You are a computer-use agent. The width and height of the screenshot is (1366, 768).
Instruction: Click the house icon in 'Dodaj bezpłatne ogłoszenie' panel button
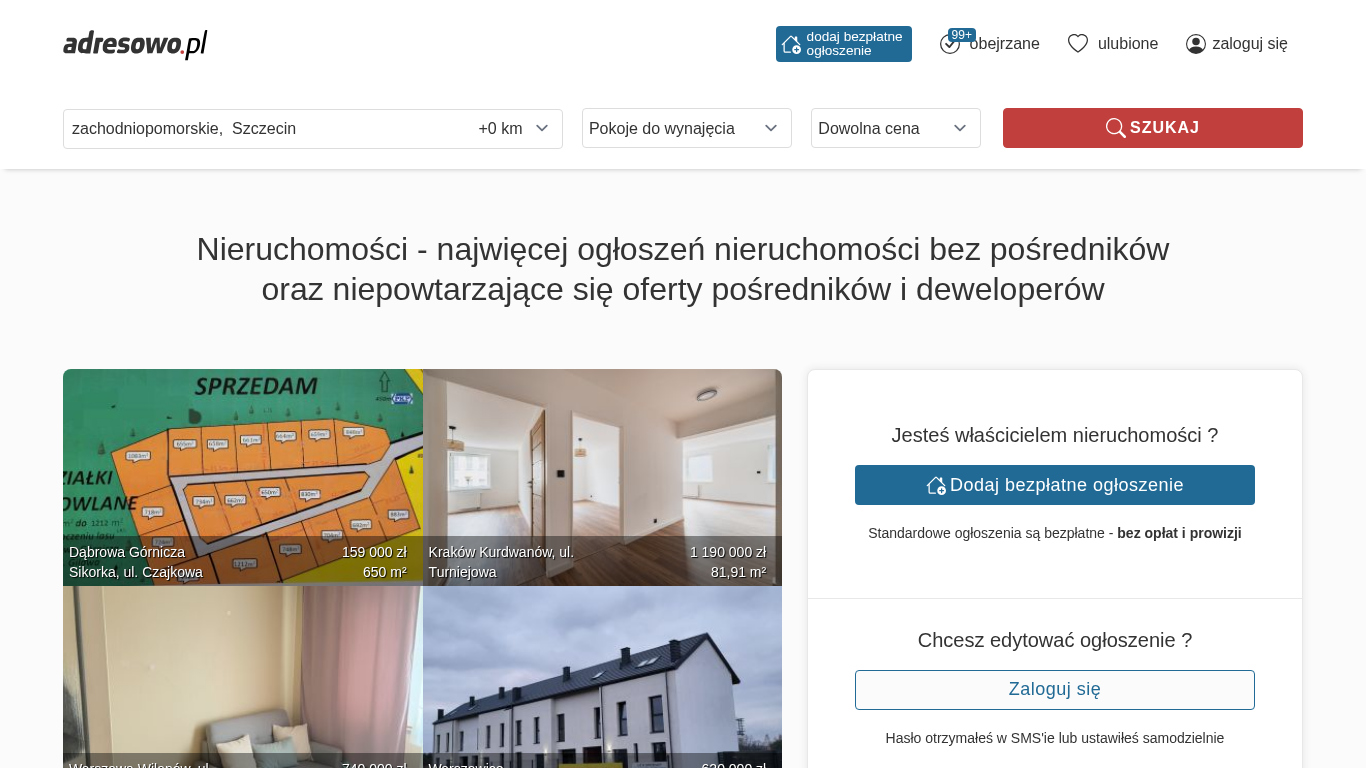[x=936, y=485]
